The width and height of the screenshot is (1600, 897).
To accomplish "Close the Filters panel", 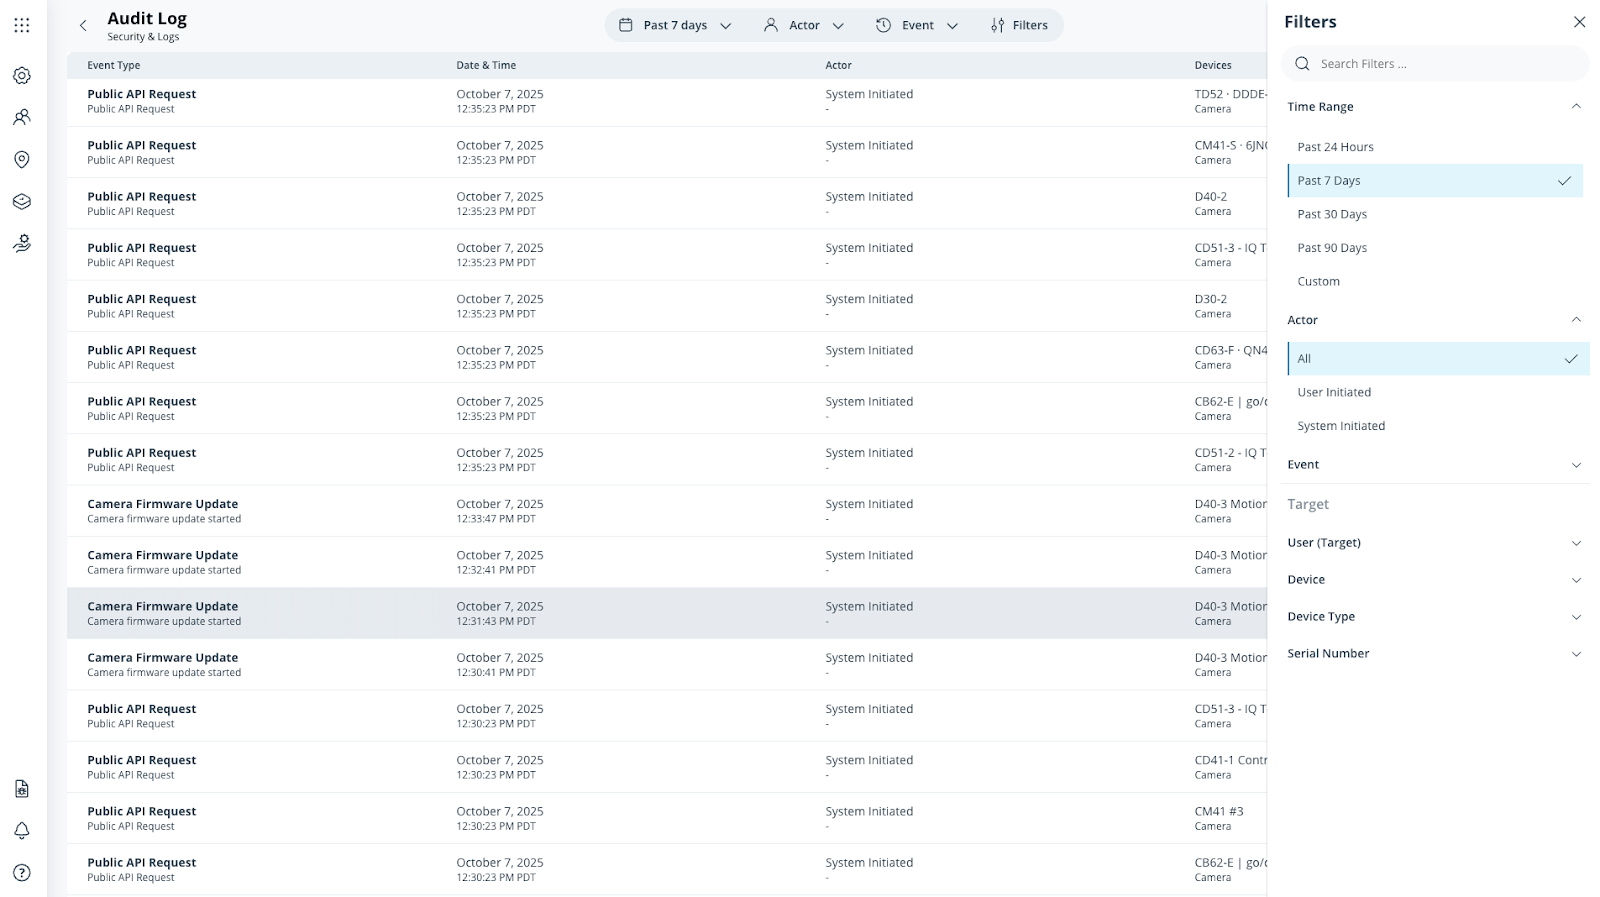I will (x=1579, y=22).
